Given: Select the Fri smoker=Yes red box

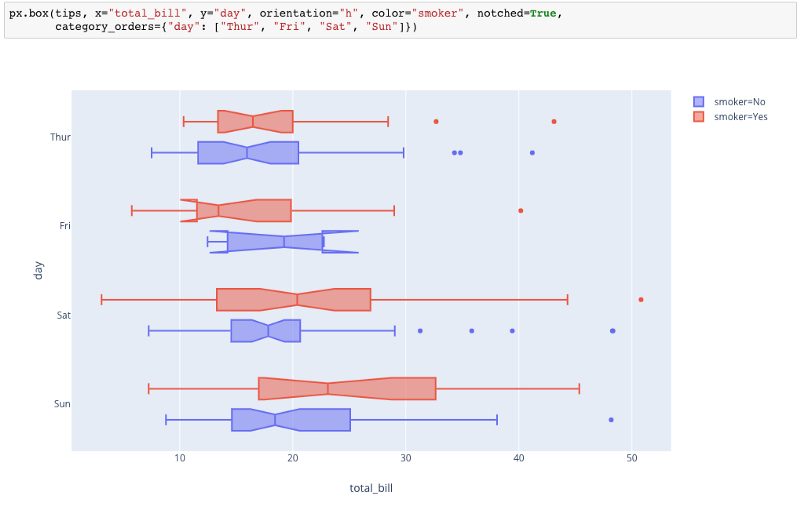Looking at the screenshot, I should (x=236, y=210).
